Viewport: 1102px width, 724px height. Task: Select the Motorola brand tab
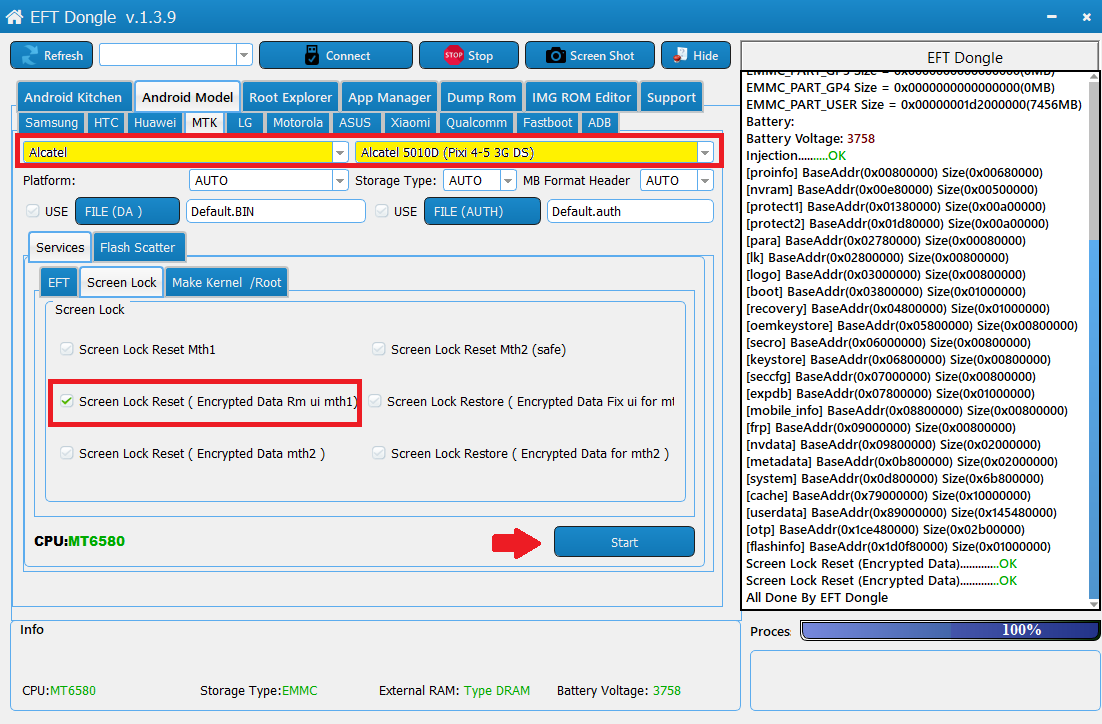297,123
